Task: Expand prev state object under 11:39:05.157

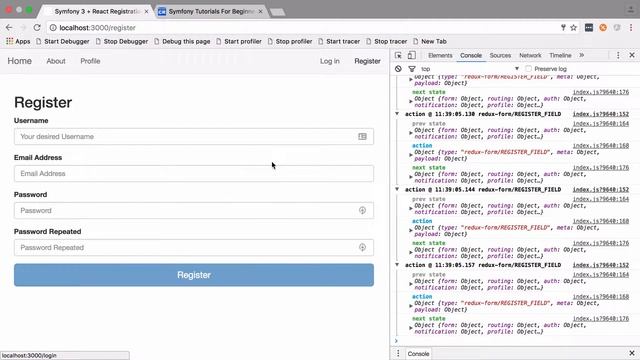Action: click(x=411, y=284)
